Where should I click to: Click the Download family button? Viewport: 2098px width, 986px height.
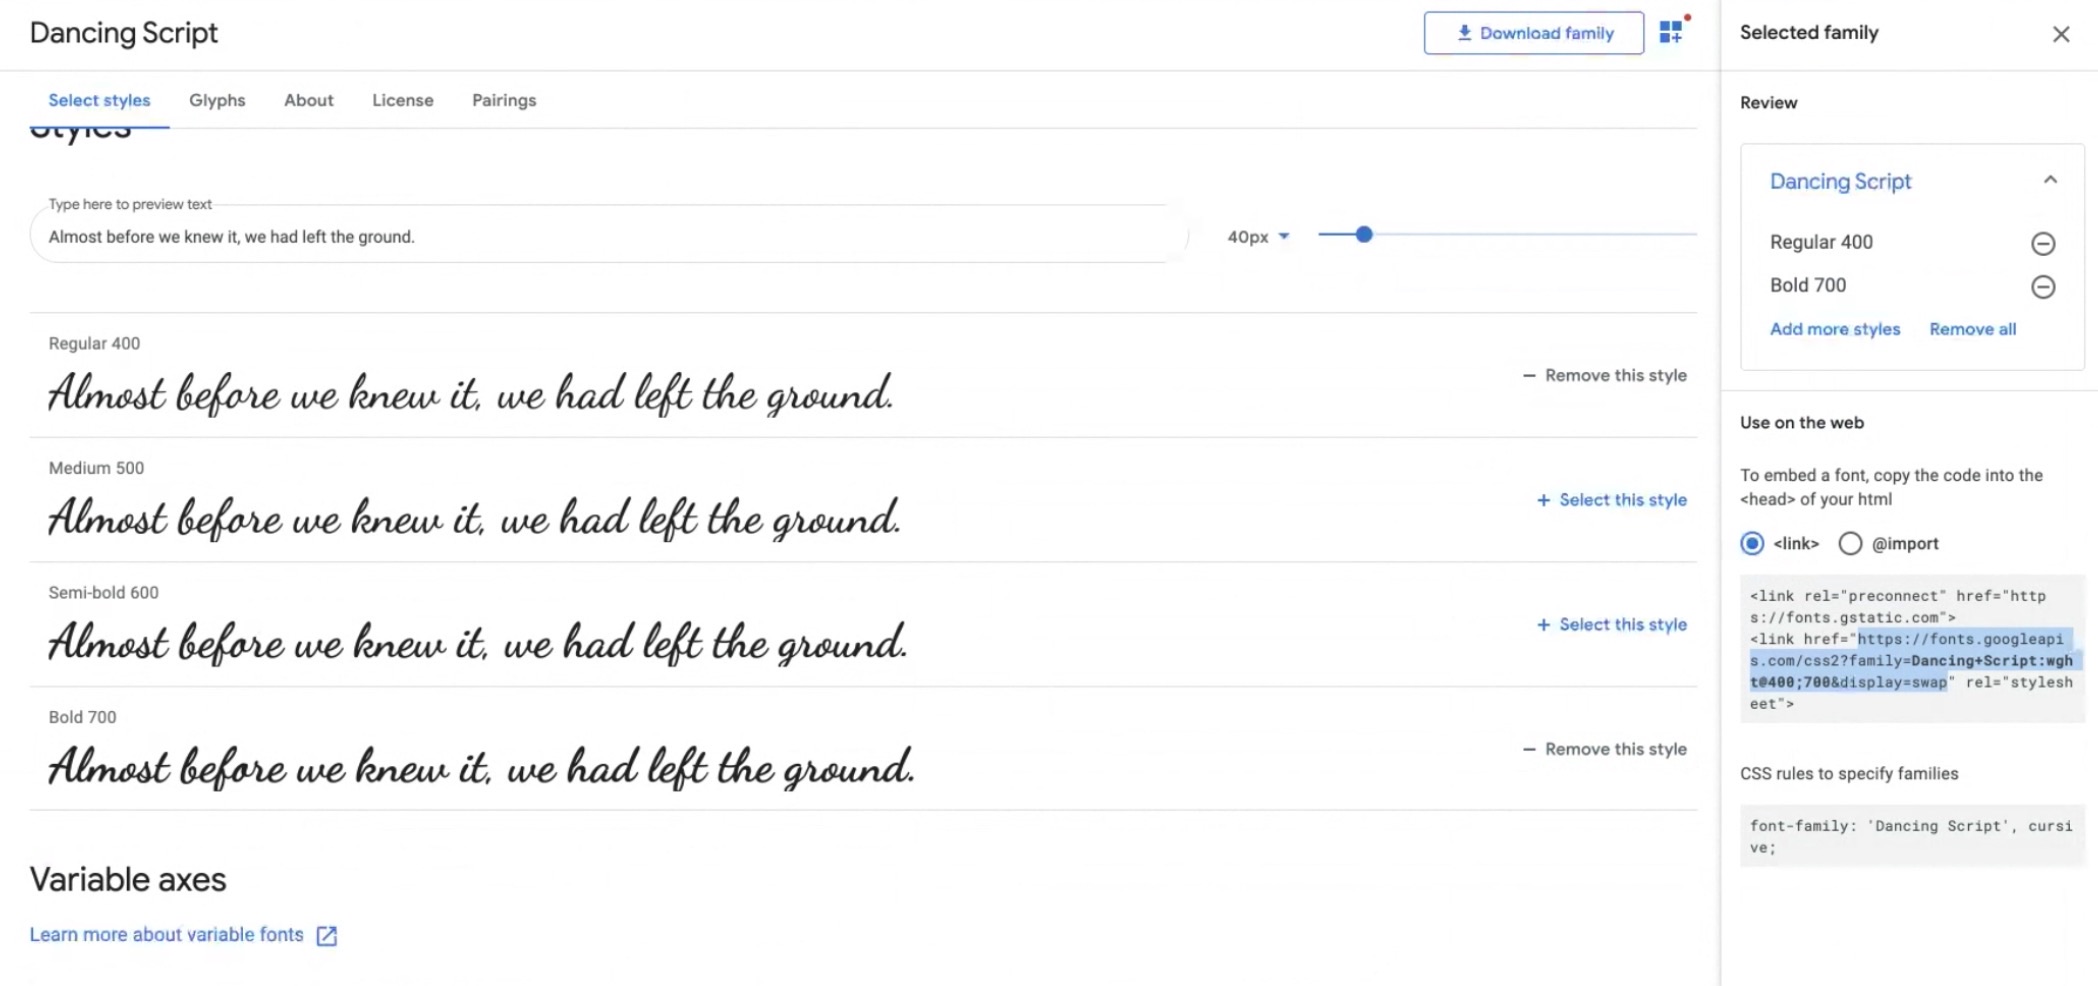[x=1533, y=33]
